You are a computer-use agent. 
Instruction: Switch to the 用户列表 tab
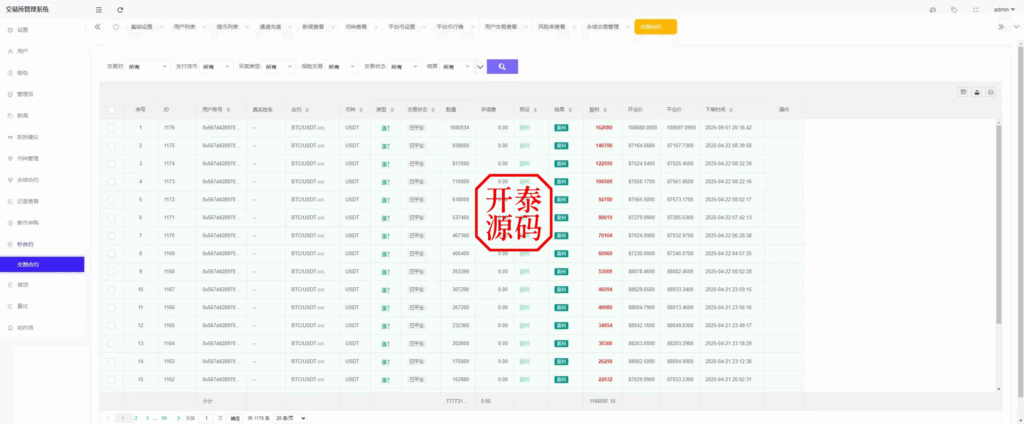point(185,27)
